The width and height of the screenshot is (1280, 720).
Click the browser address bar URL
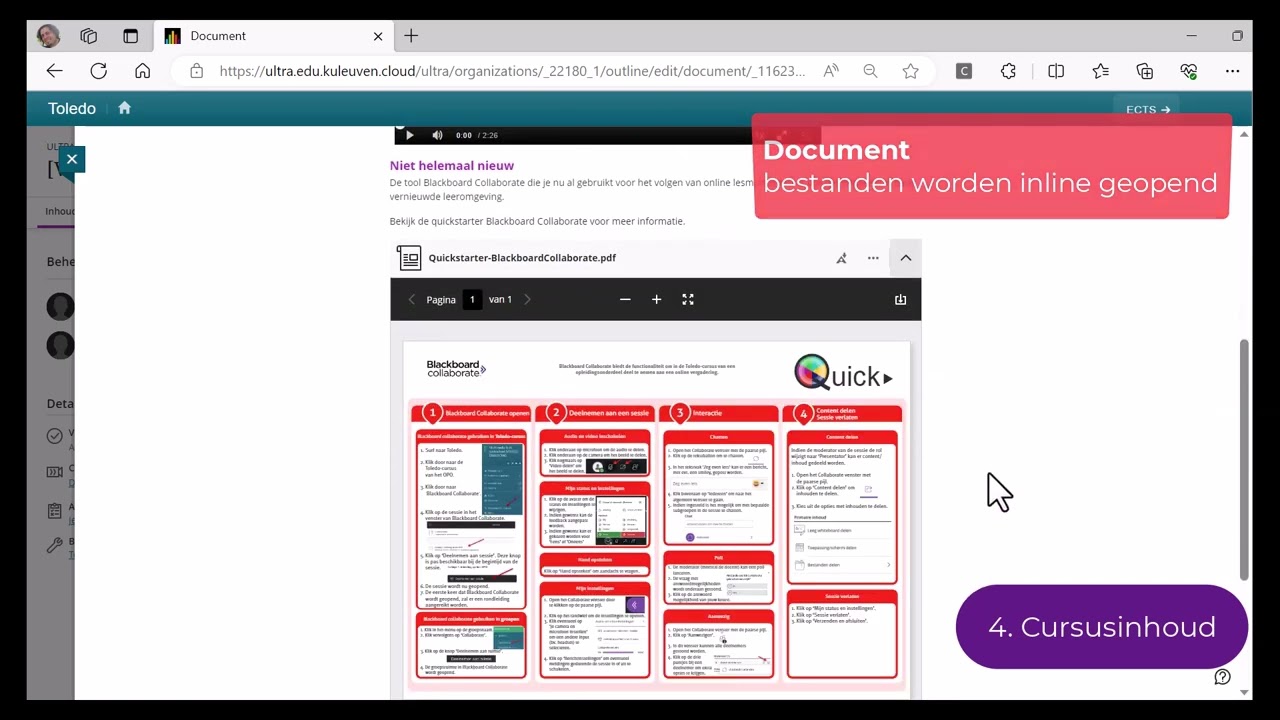[512, 71]
